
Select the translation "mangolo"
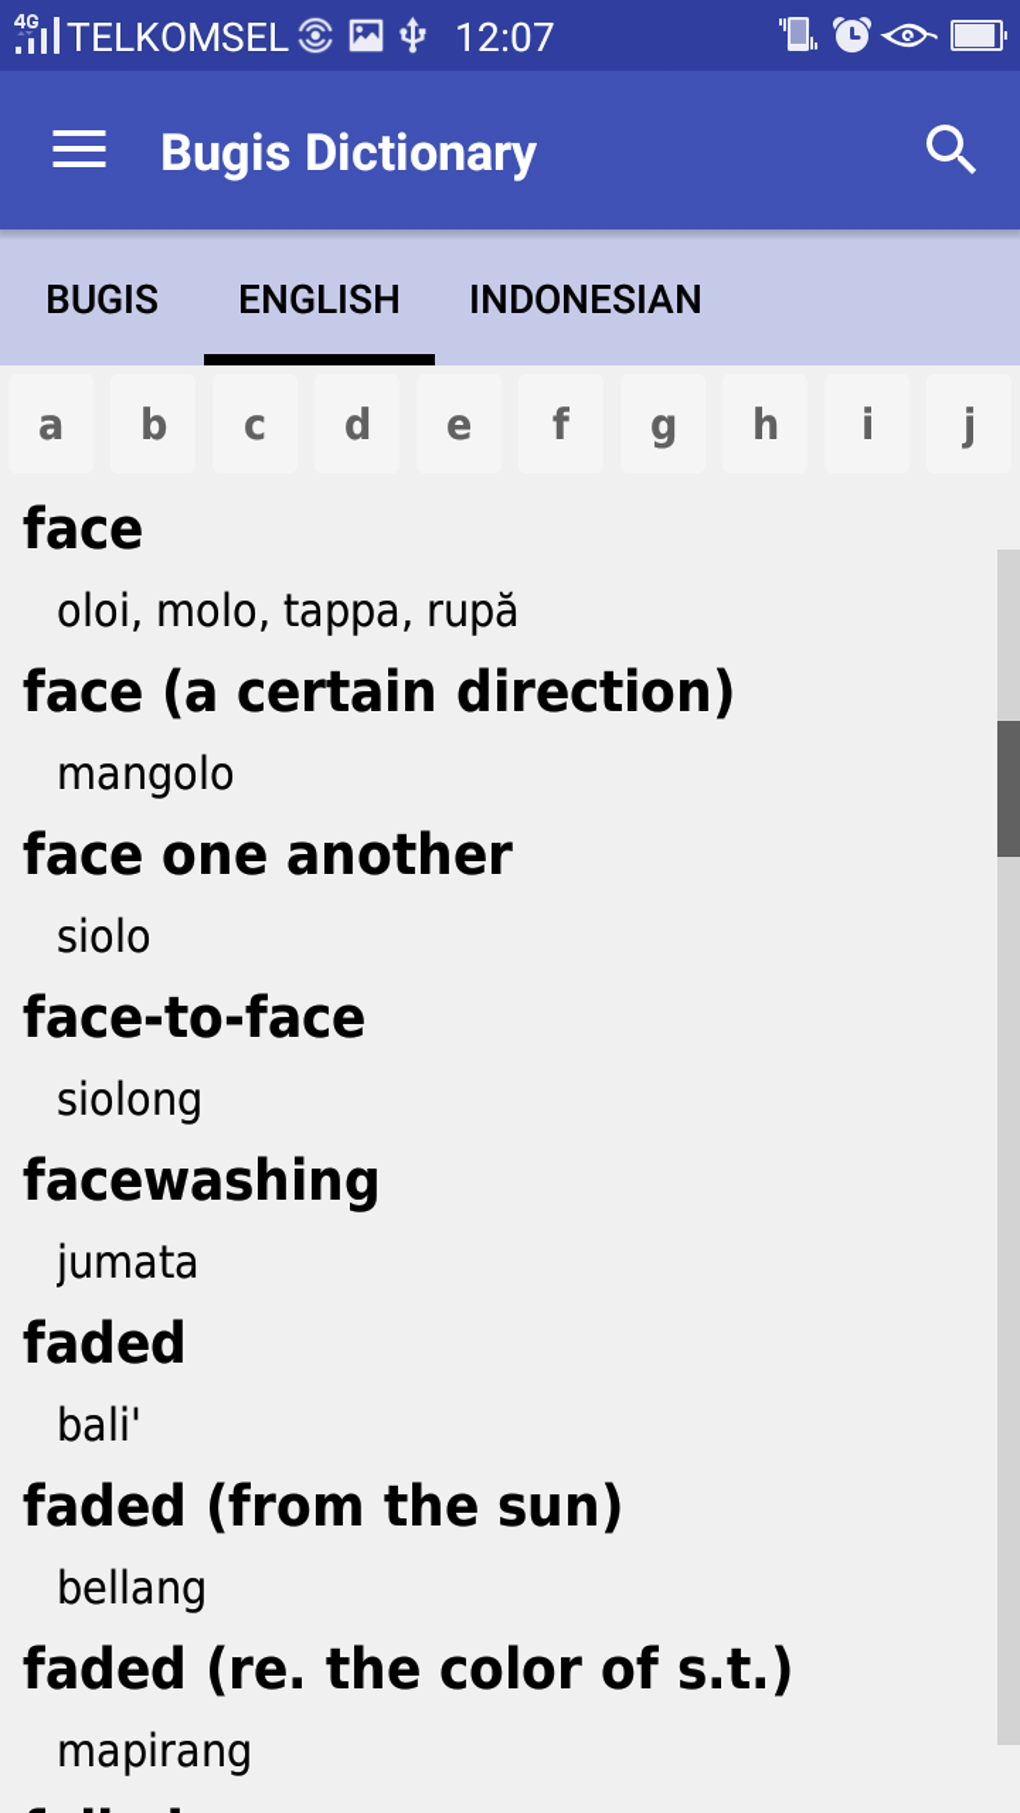pos(146,772)
